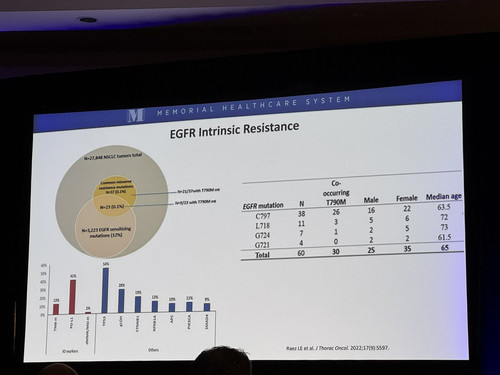500x375 pixels.
Task: Select the 'N=23 (0.1%)' overlap label
Action: tap(112, 207)
